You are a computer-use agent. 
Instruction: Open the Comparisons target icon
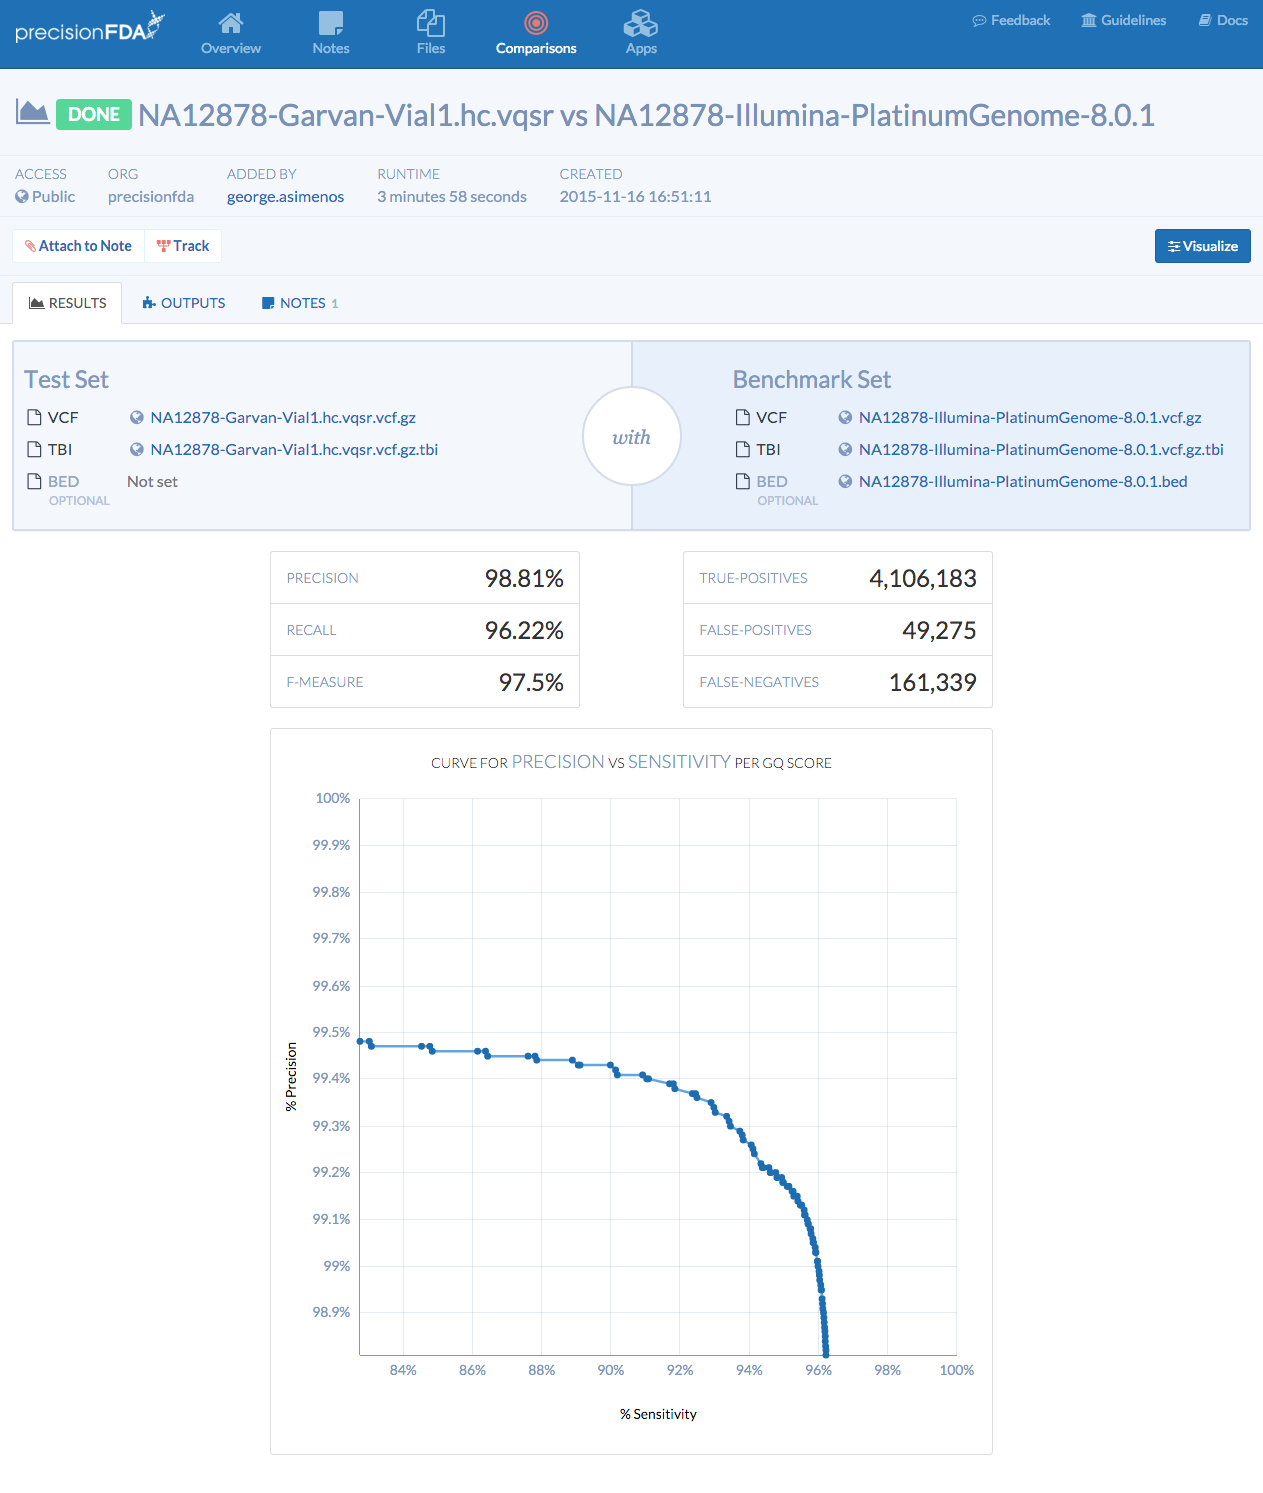pos(536,23)
